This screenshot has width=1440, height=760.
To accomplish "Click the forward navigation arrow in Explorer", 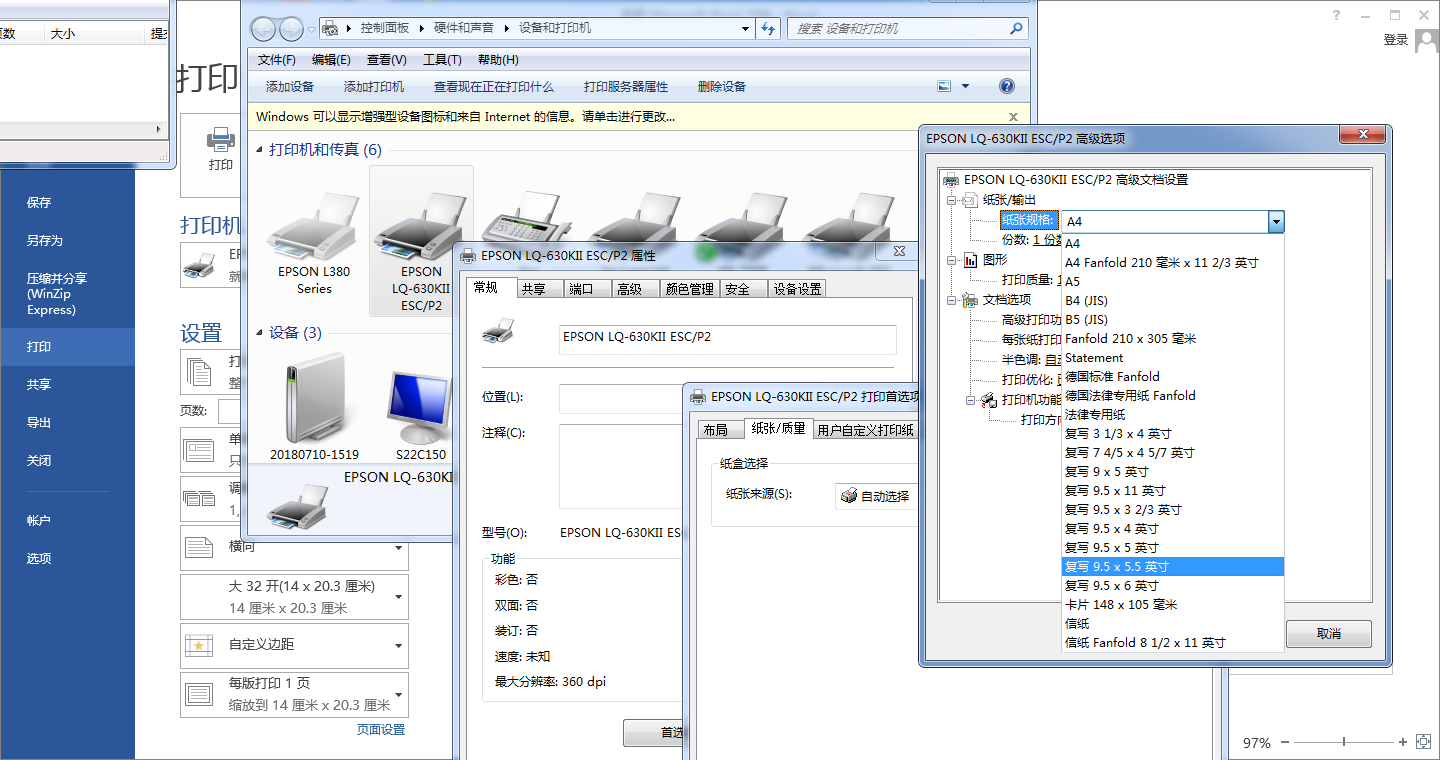I will pyautogui.click(x=291, y=29).
